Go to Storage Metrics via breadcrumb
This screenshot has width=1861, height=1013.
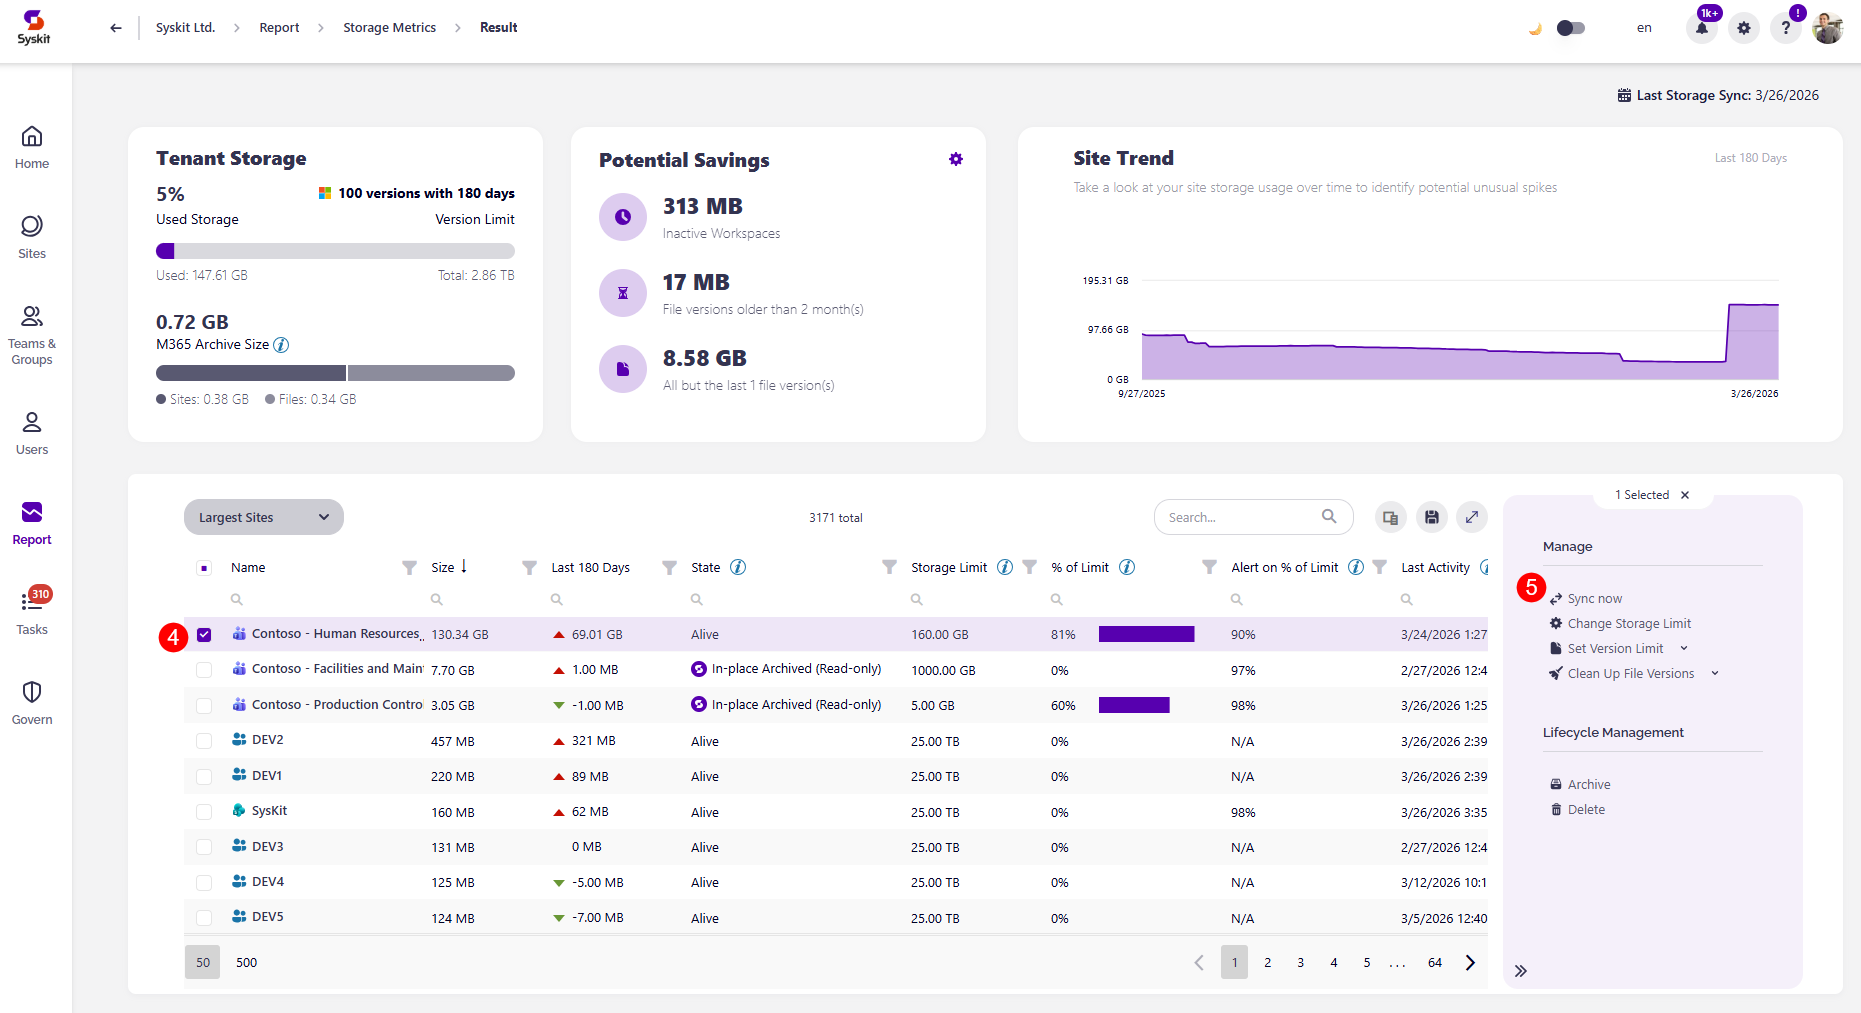tap(389, 27)
